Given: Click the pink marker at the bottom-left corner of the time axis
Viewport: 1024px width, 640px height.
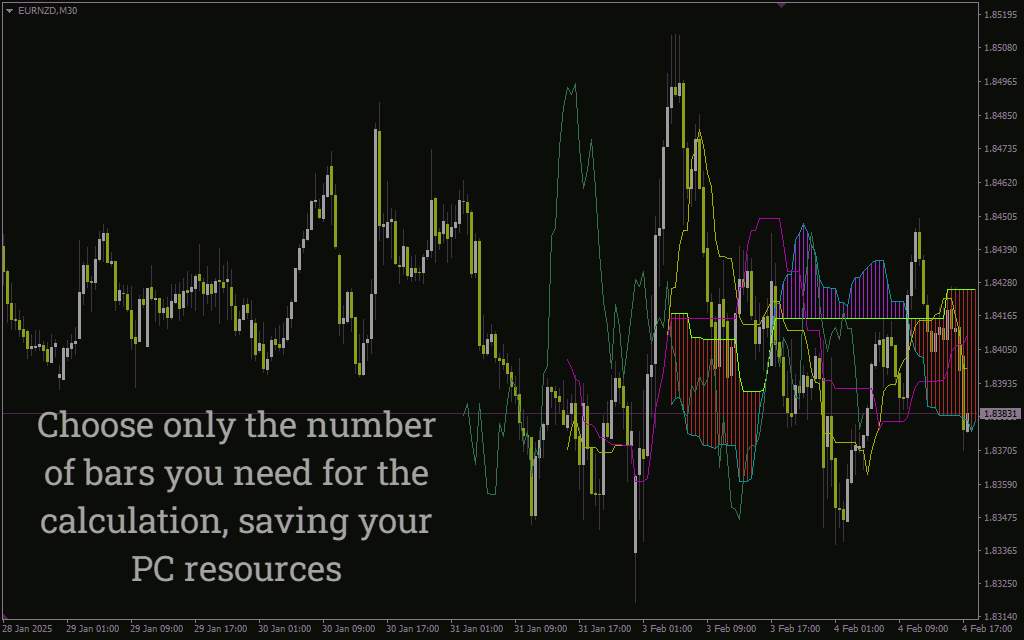Looking at the screenshot, I should click(x=3, y=616).
